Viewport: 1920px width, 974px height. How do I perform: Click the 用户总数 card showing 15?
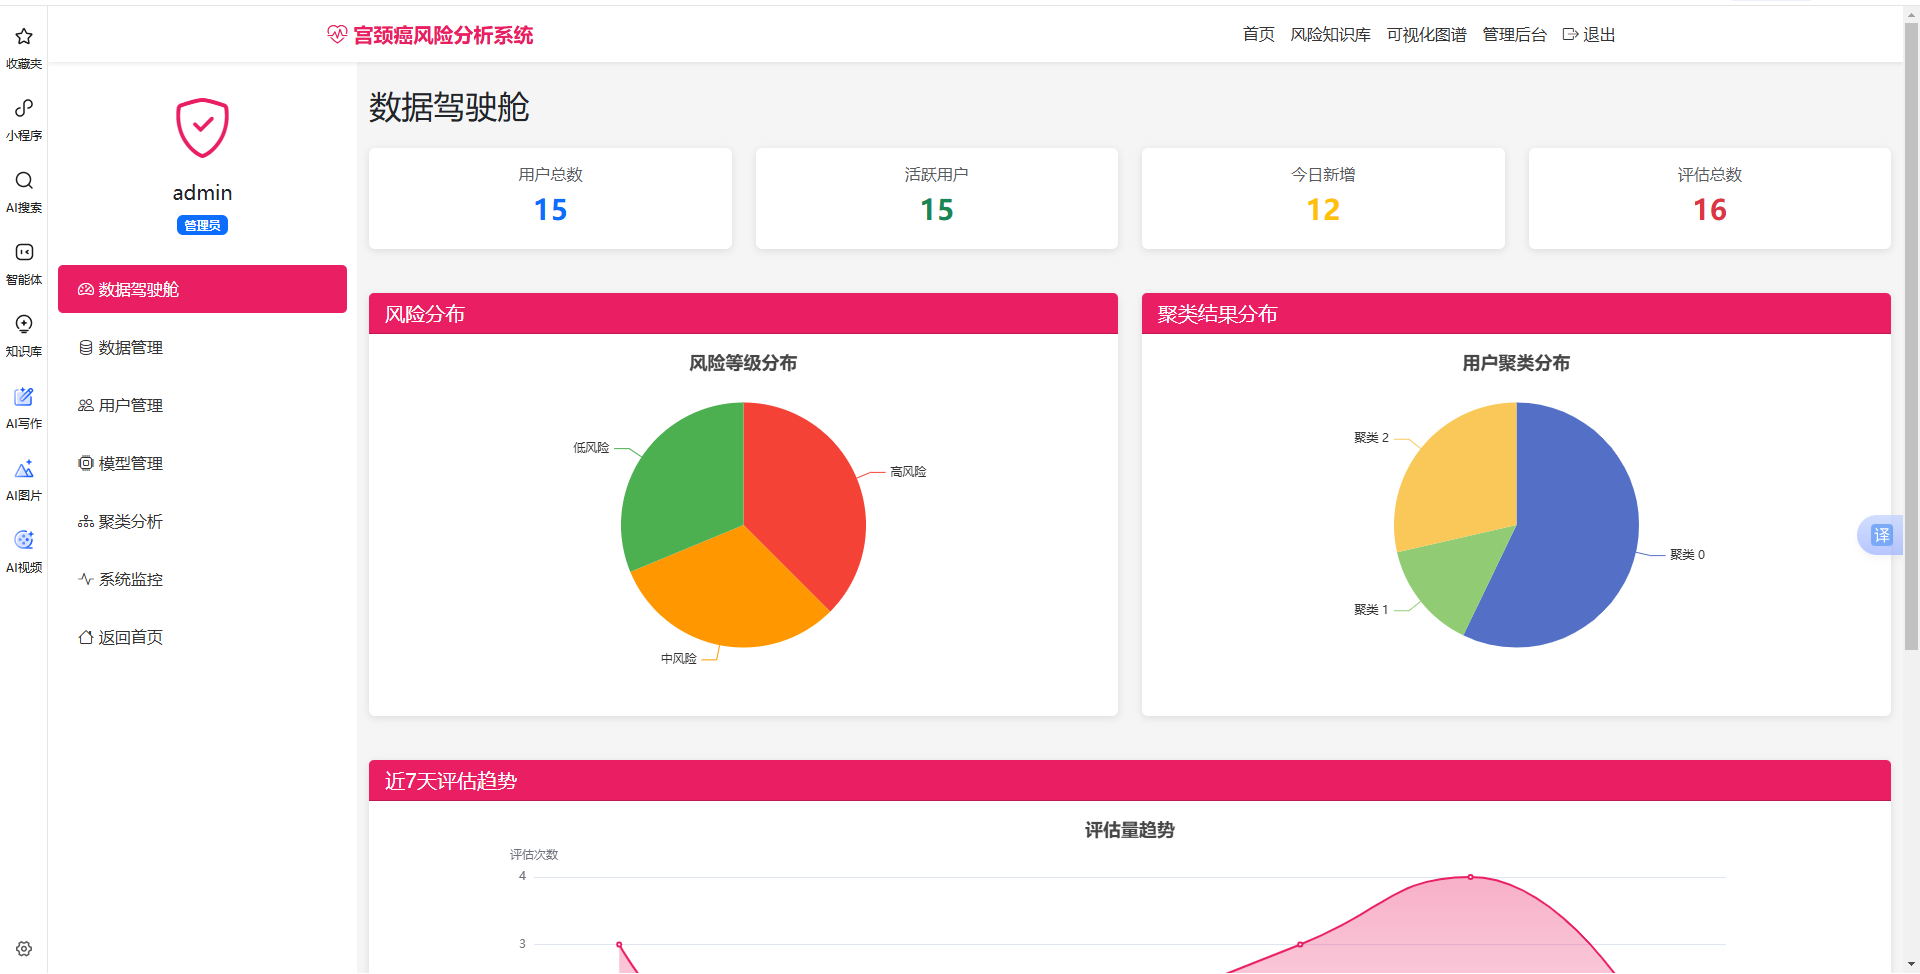tap(550, 198)
